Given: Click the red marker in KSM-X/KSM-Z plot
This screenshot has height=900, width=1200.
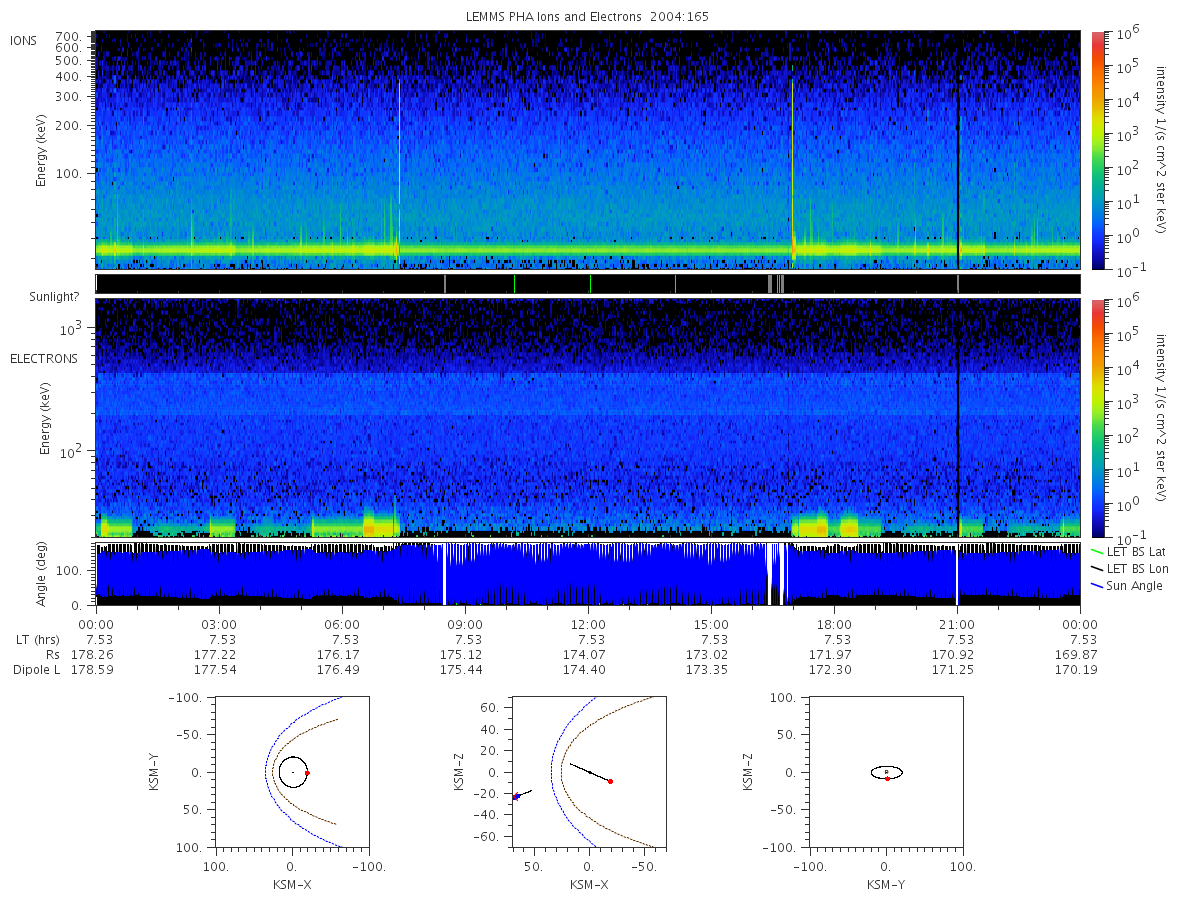Looking at the screenshot, I should click(610, 781).
